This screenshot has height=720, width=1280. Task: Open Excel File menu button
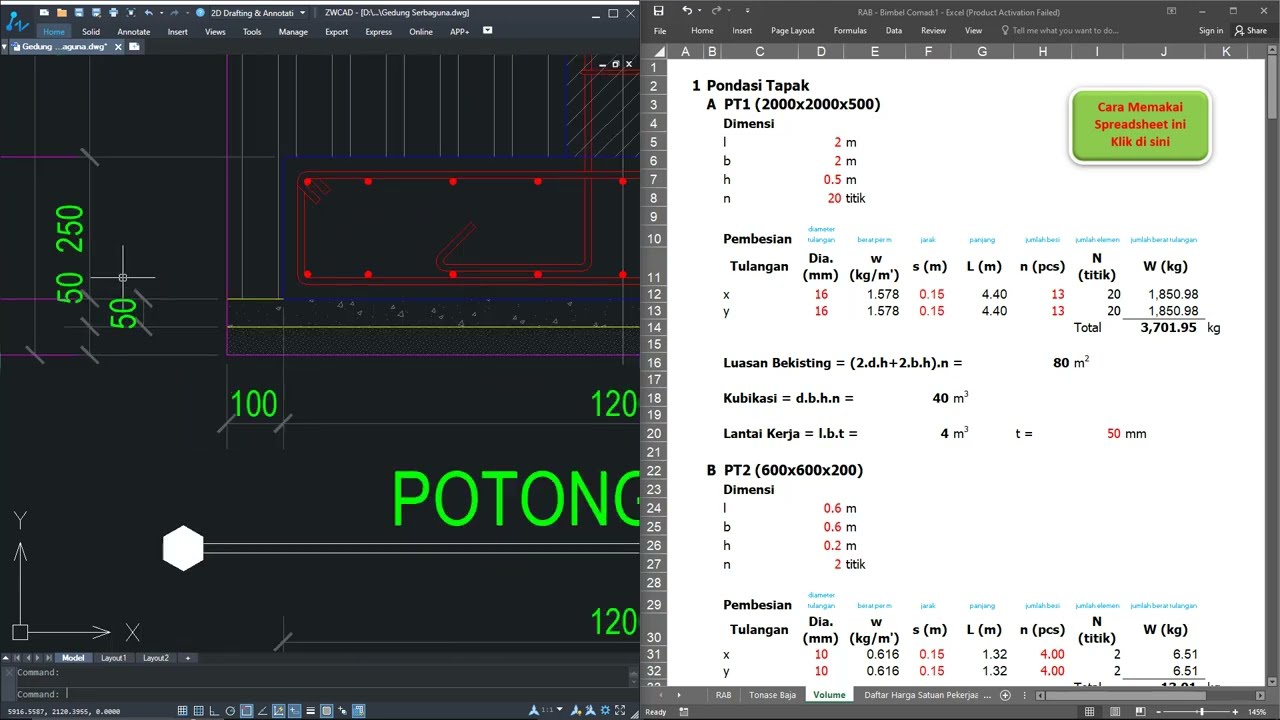click(660, 31)
